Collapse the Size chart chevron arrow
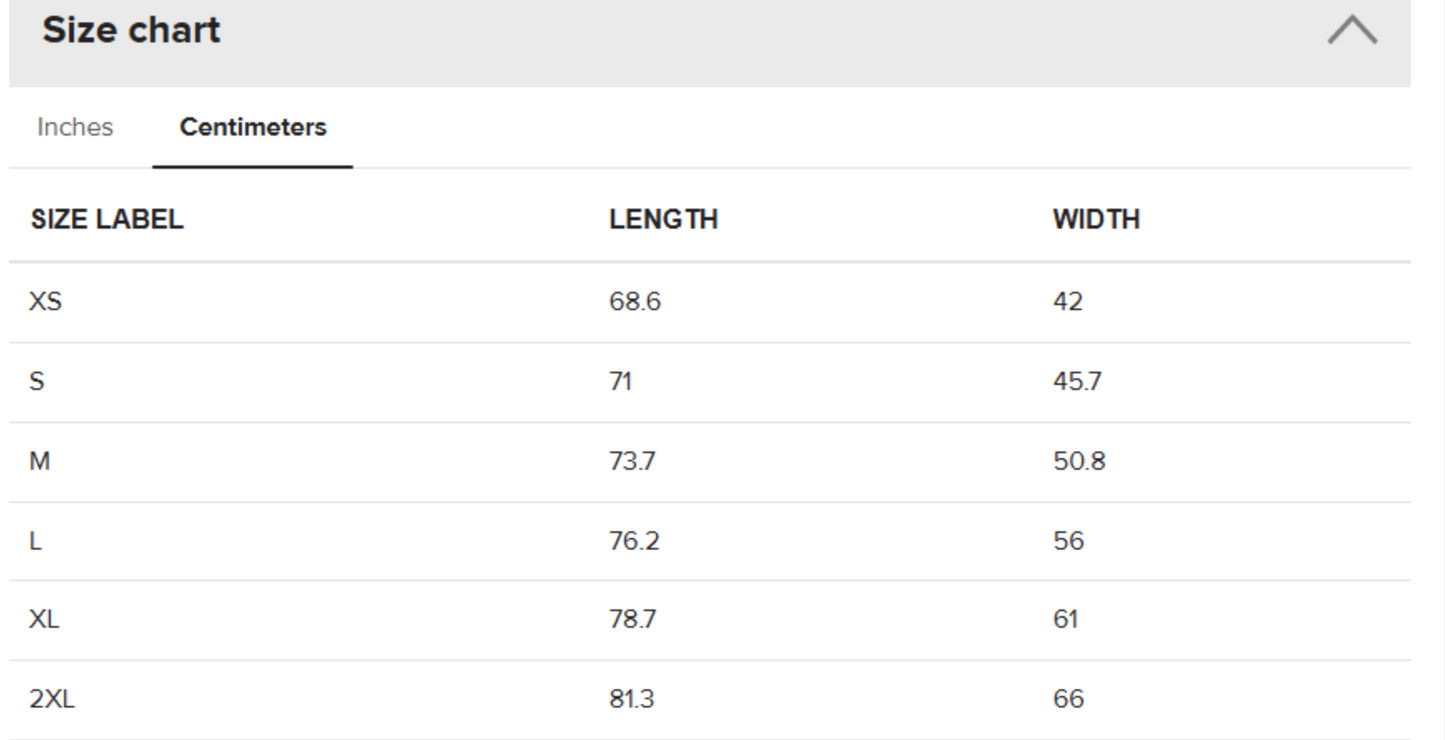Screen dimensions: 1445x740 click(x=1351, y=30)
